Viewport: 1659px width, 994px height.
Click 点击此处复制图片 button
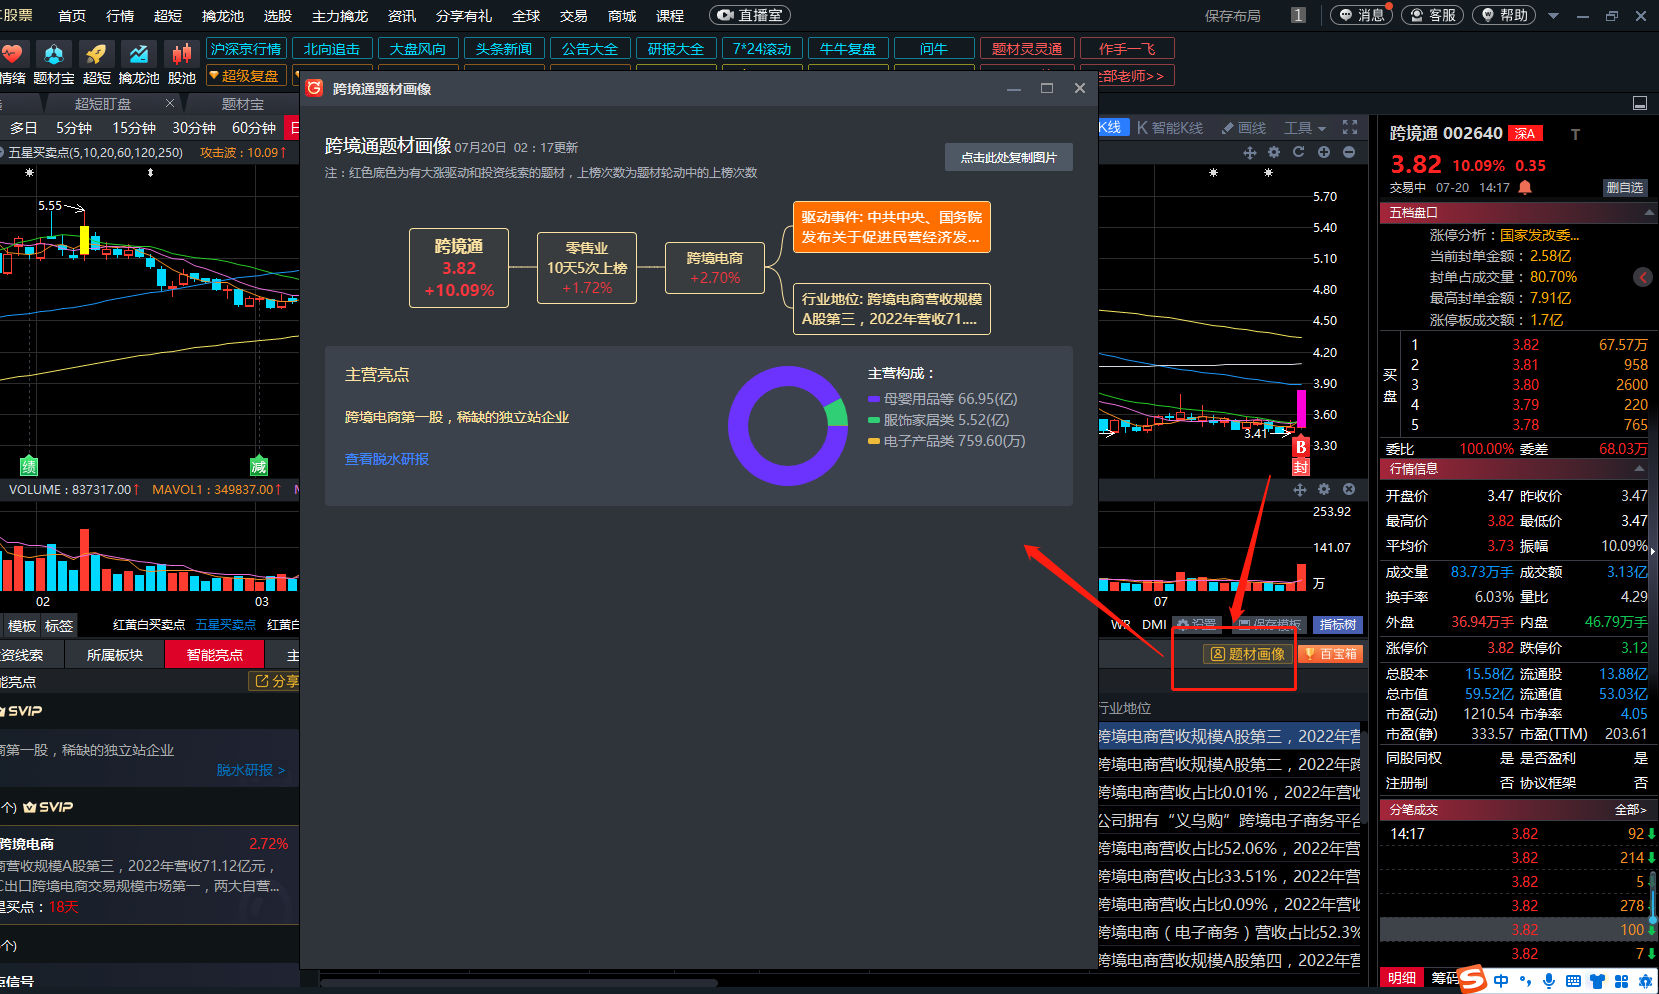pos(1008,157)
